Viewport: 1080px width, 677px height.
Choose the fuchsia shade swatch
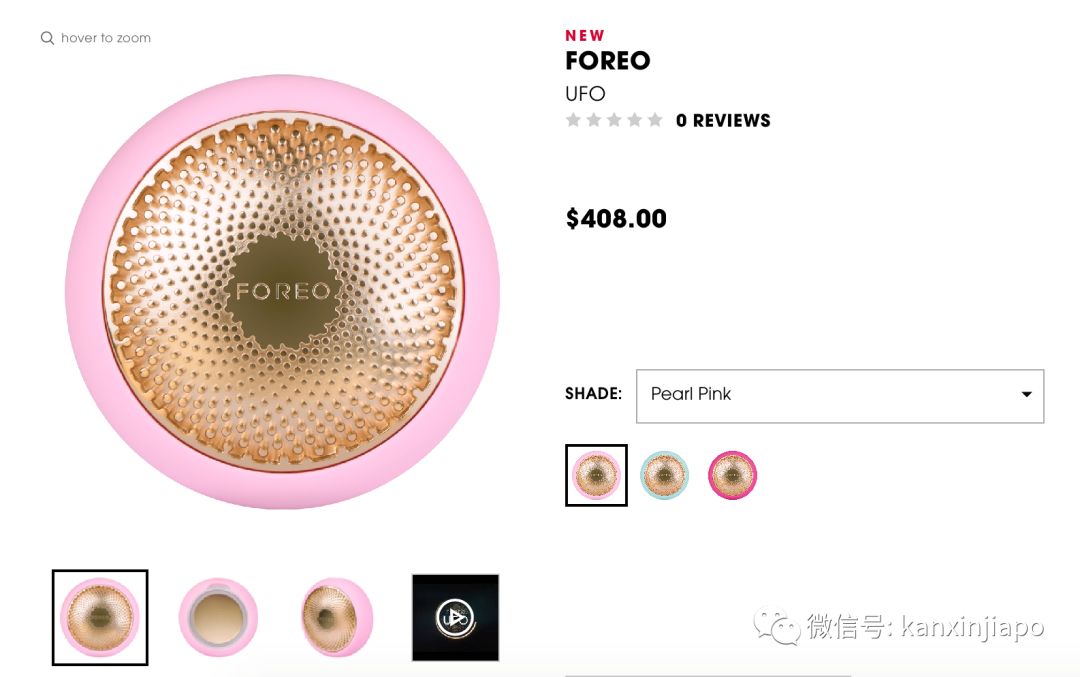pyautogui.click(x=732, y=475)
